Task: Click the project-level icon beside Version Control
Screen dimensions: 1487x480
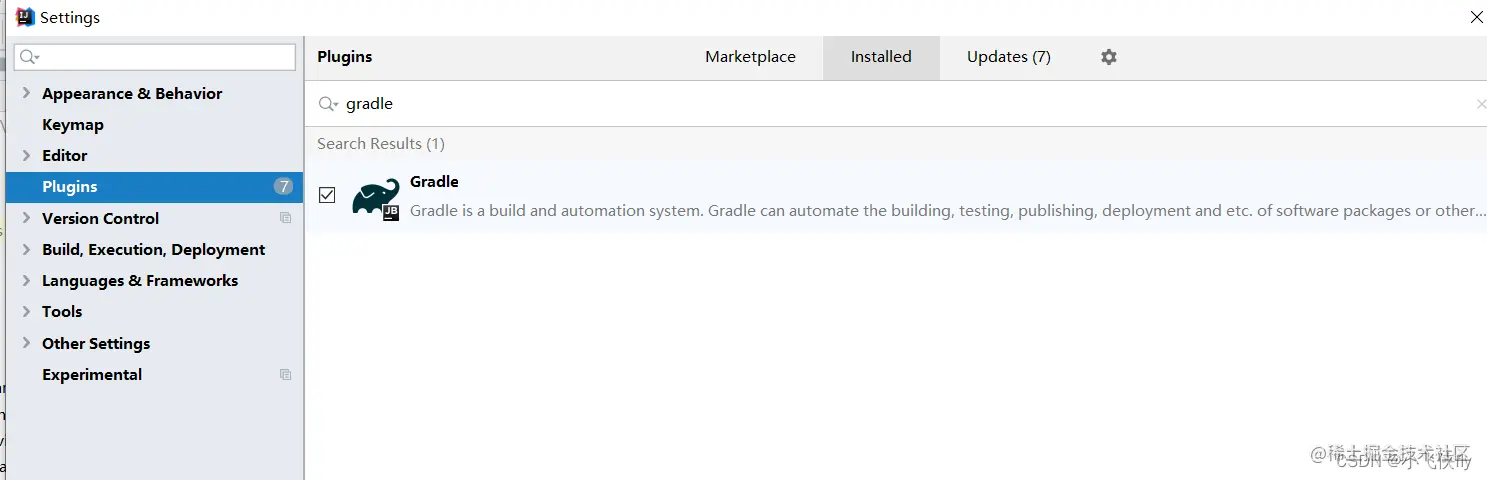Action: pyautogui.click(x=285, y=218)
